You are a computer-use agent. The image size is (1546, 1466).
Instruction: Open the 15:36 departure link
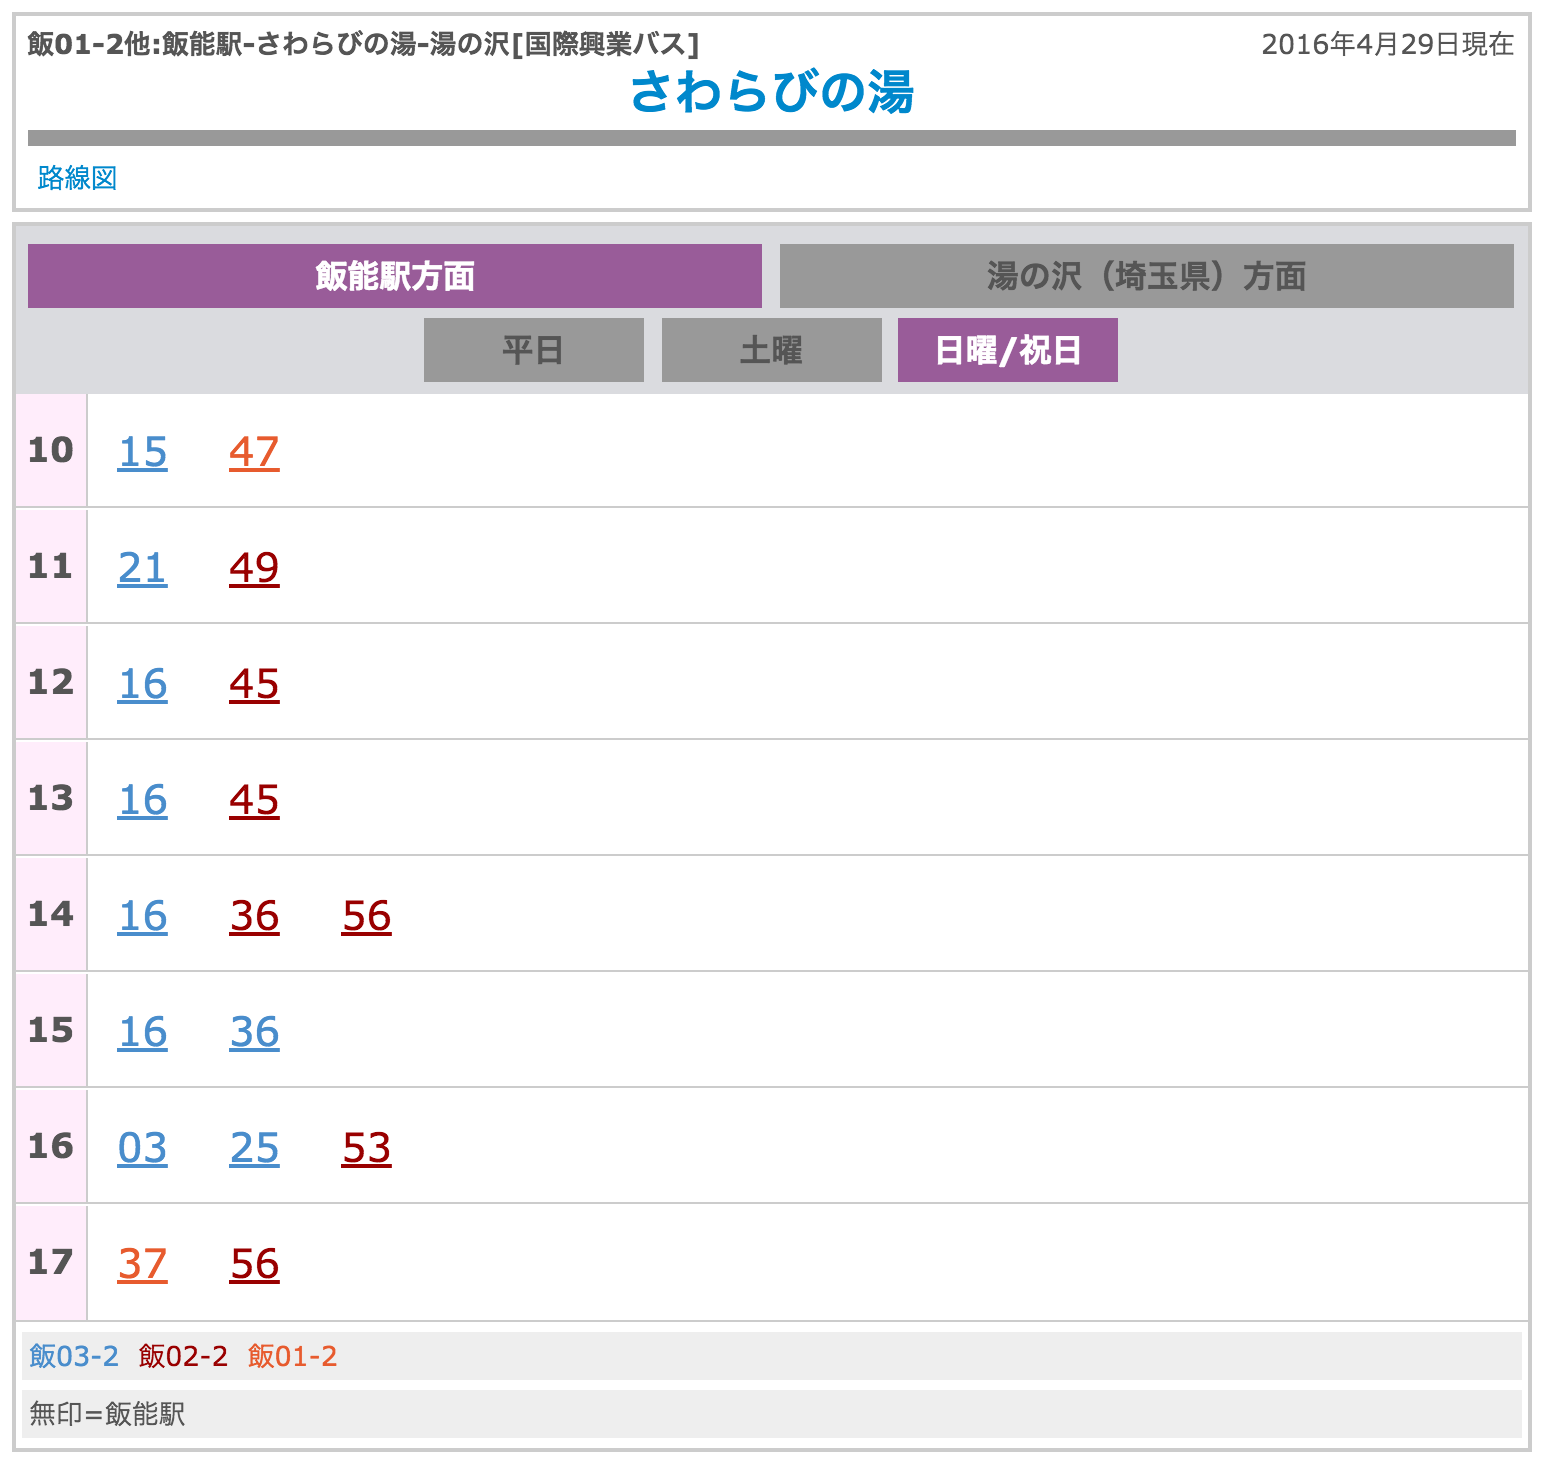(x=254, y=1032)
